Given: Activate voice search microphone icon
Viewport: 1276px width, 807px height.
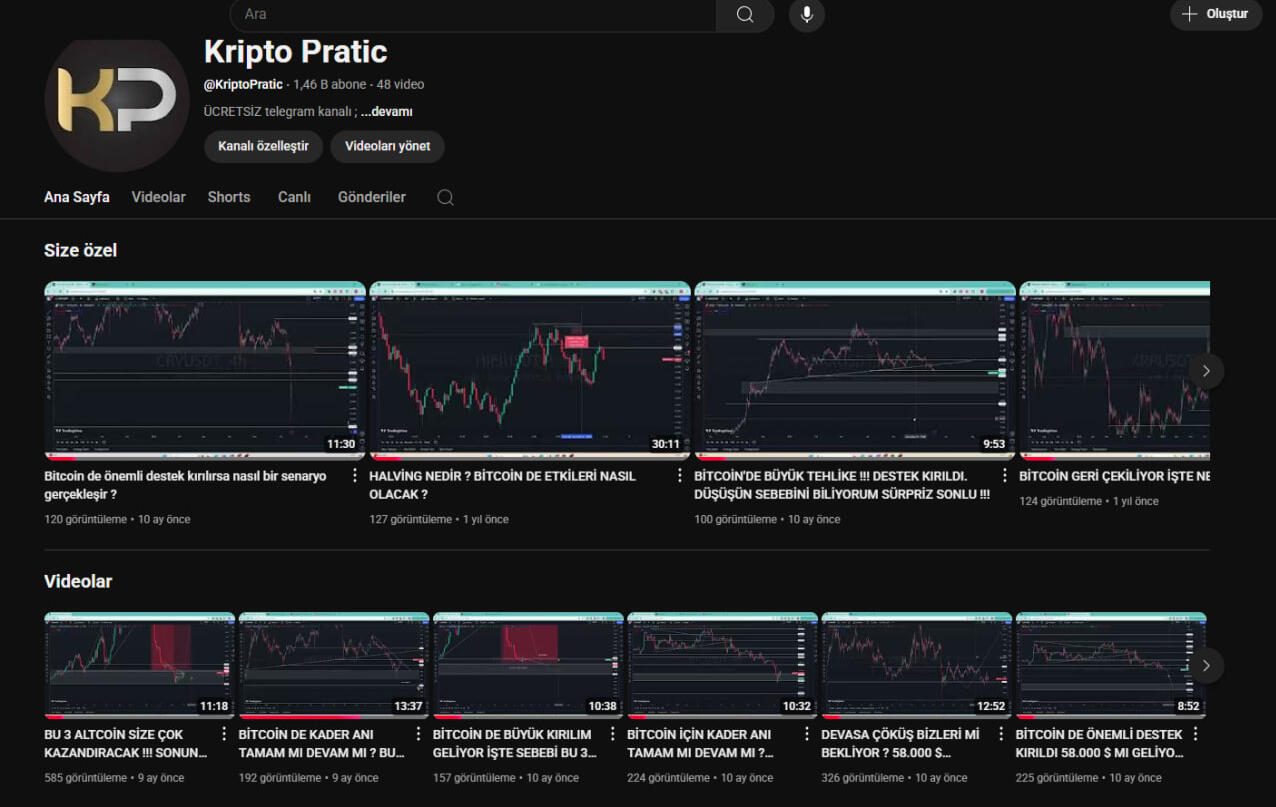Looking at the screenshot, I should click(806, 14).
